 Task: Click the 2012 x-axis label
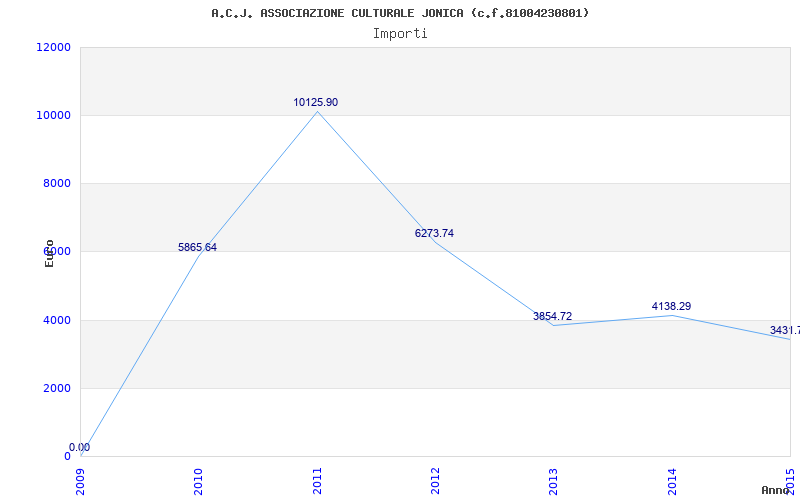point(435,482)
